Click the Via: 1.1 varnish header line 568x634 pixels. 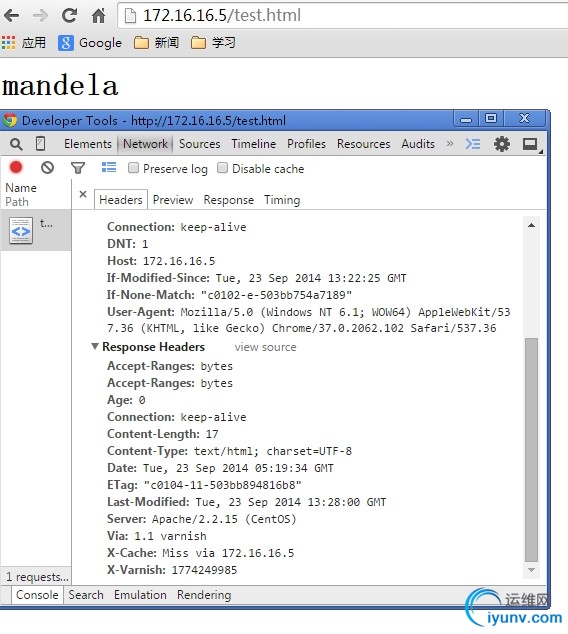tap(157, 536)
